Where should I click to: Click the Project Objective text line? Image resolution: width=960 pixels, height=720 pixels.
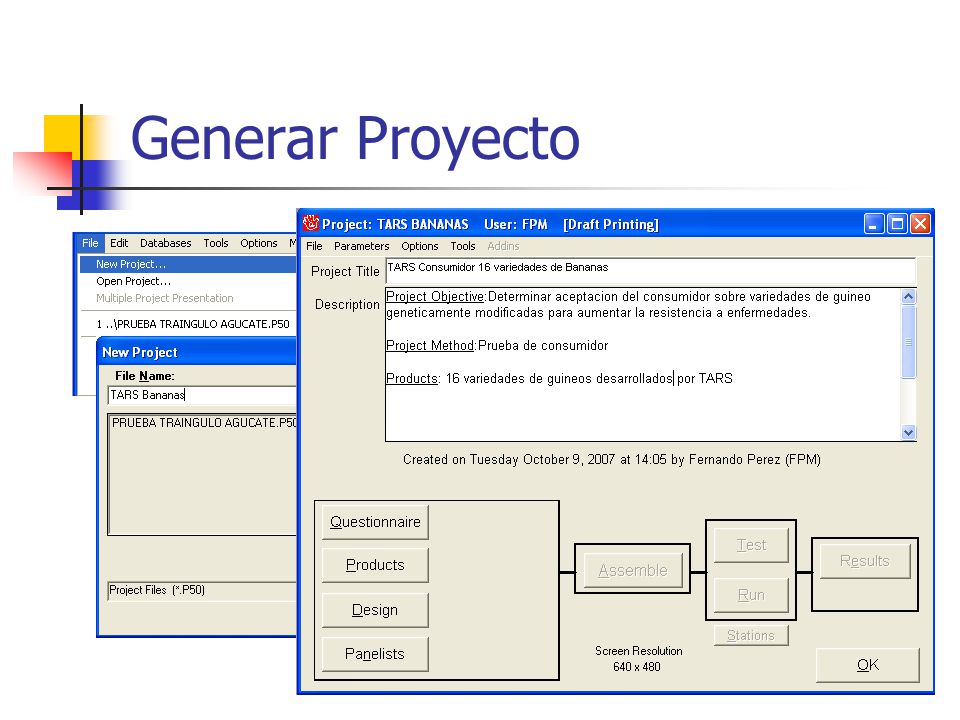(x=628, y=304)
